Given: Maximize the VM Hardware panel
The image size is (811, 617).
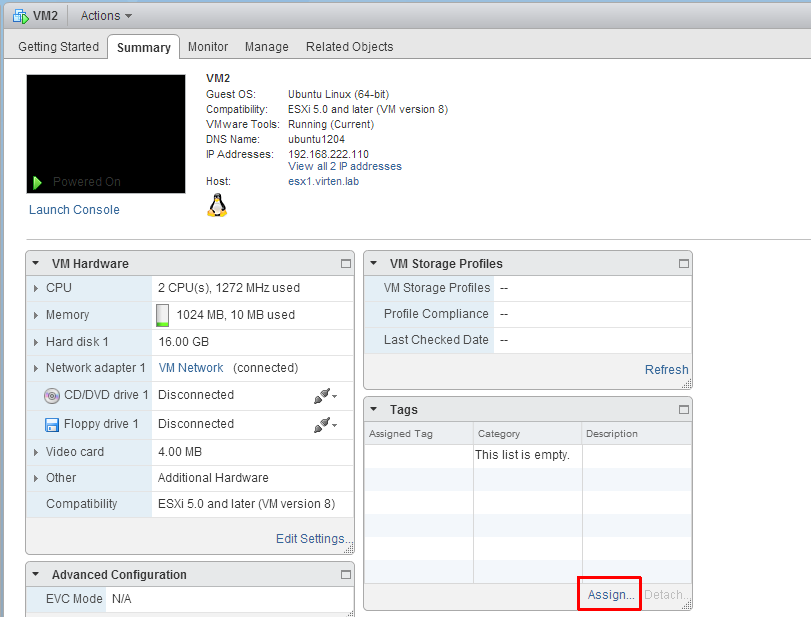Looking at the screenshot, I should (346, 264).
